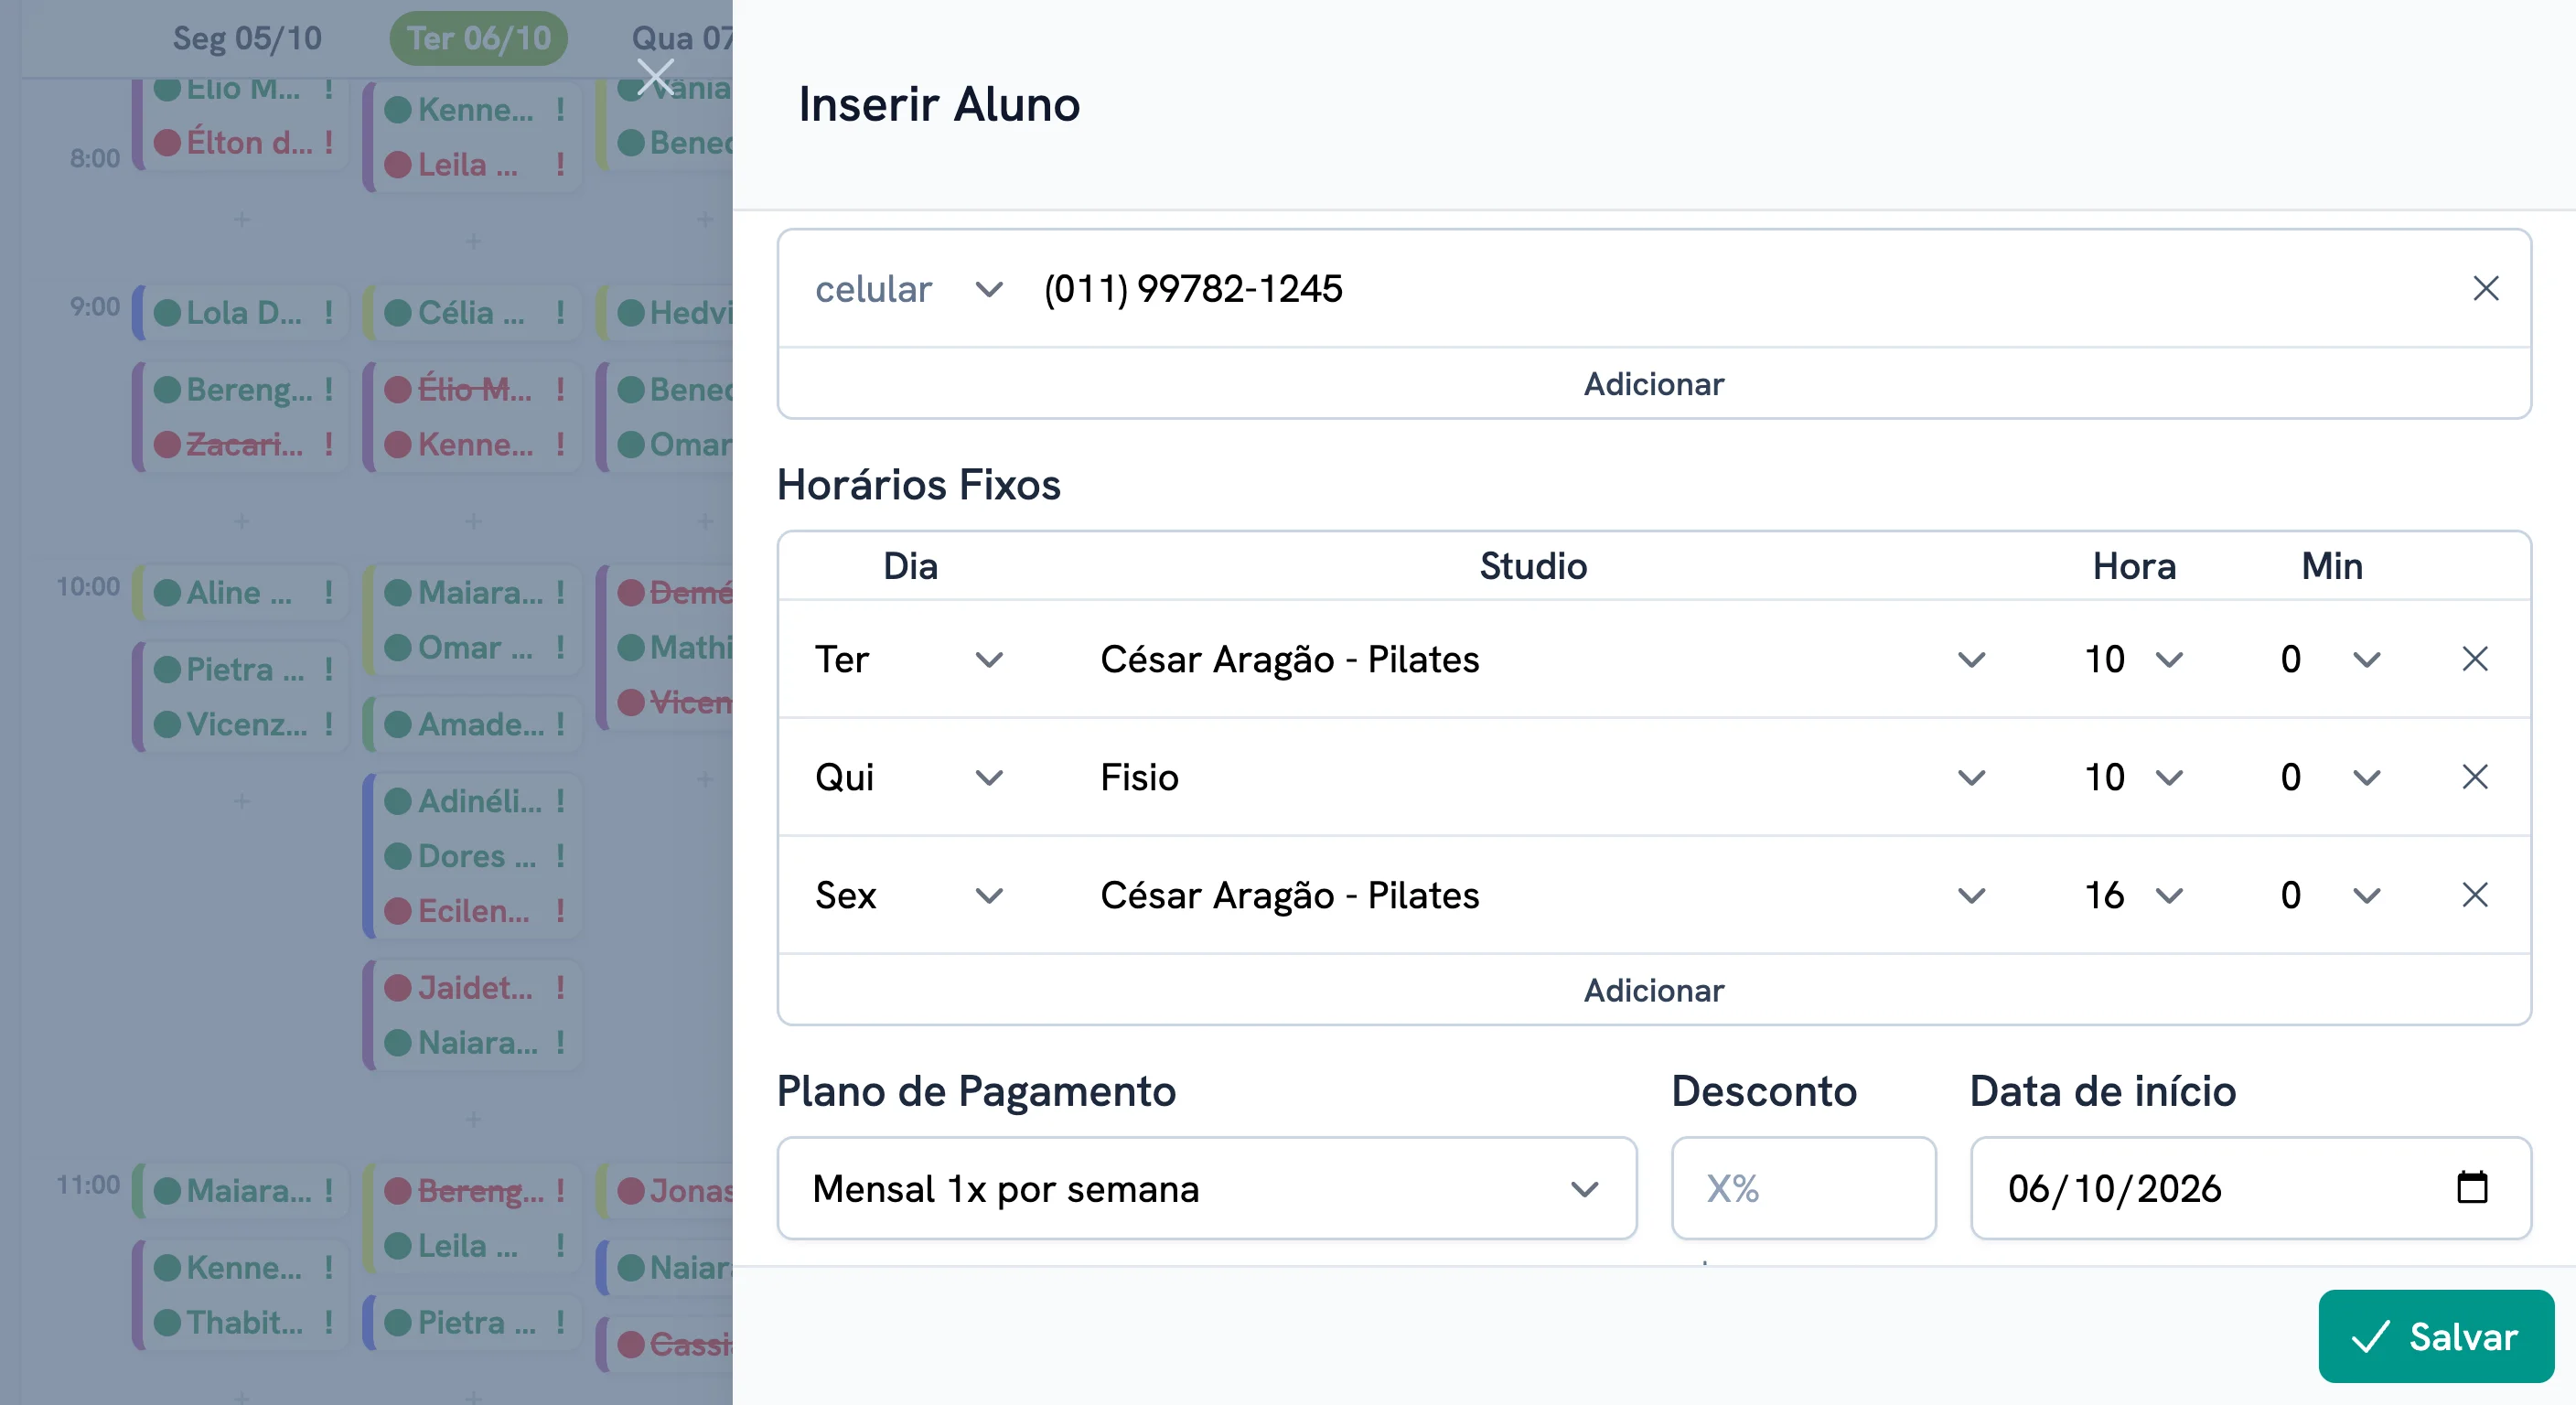Click Adicionar under the phone number

click(1654, 384)
